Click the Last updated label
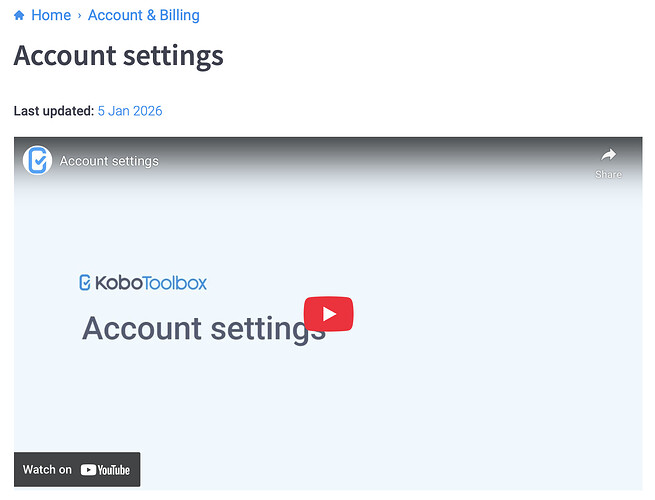The image size is (655, 500). click(x=54, y=111)
